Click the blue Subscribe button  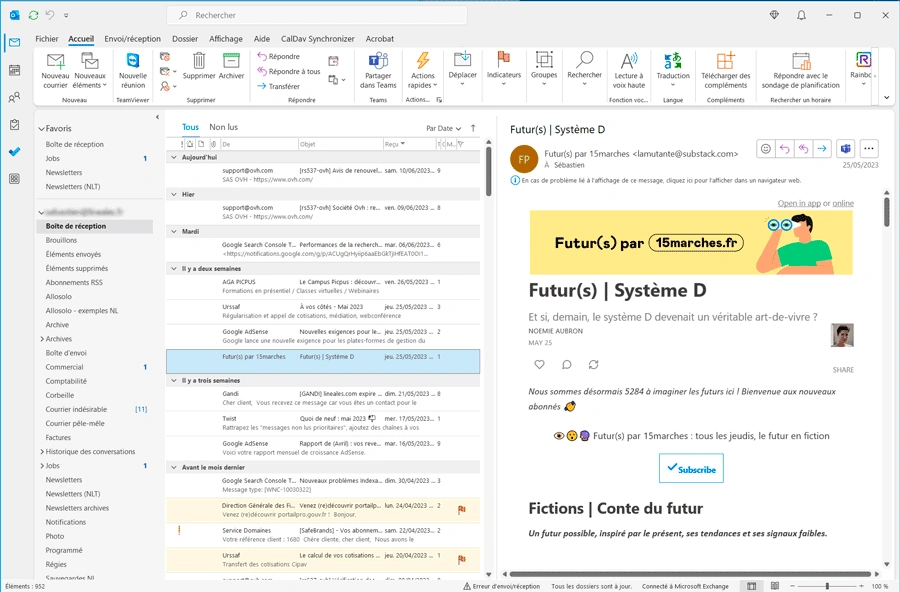pyautogui.click(x=690, y=469)
